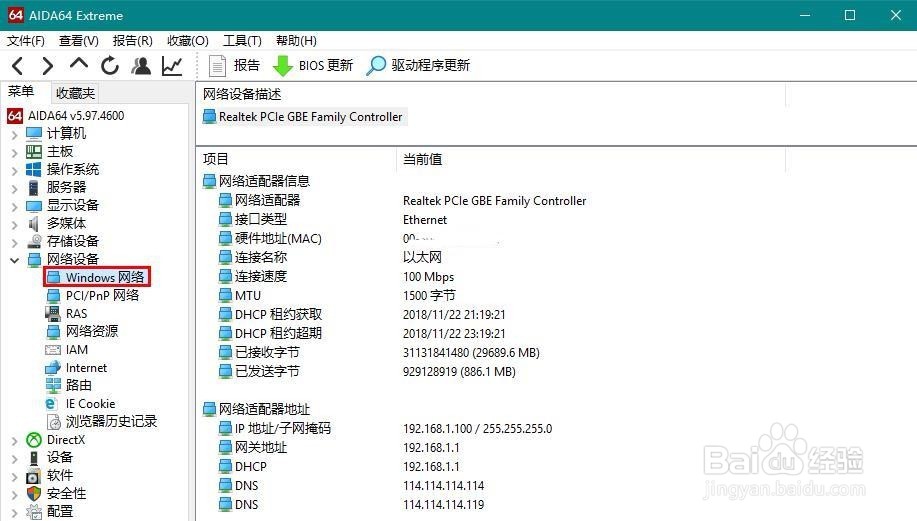This screenshot has height=521, width=917.
Task: Expand the 操作系统 tree node
Action: pyautogui.click(x=15, y=171)
